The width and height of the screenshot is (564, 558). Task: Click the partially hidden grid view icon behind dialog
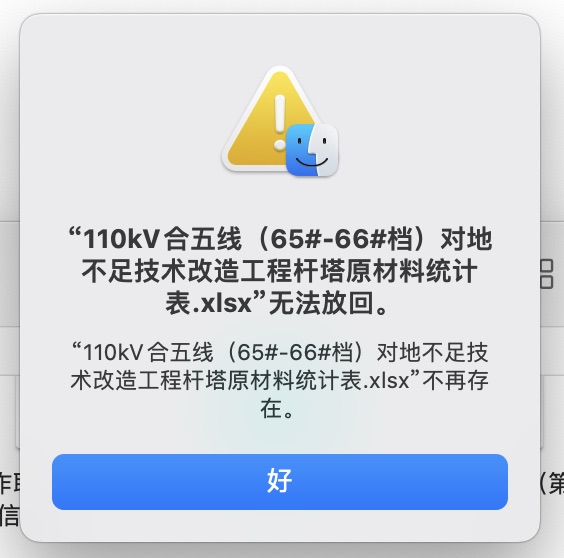tap(546, 274)
